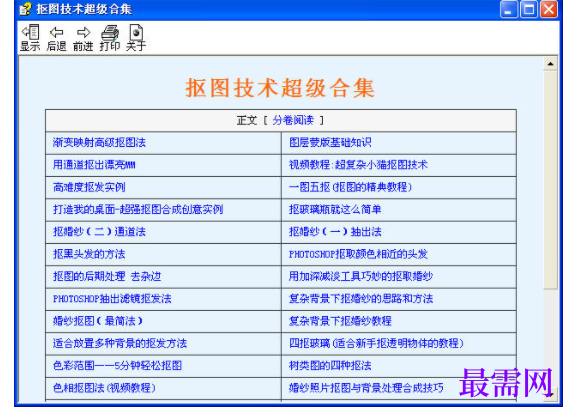Open 图层蒙版基础知识 link

pos(330,142)
